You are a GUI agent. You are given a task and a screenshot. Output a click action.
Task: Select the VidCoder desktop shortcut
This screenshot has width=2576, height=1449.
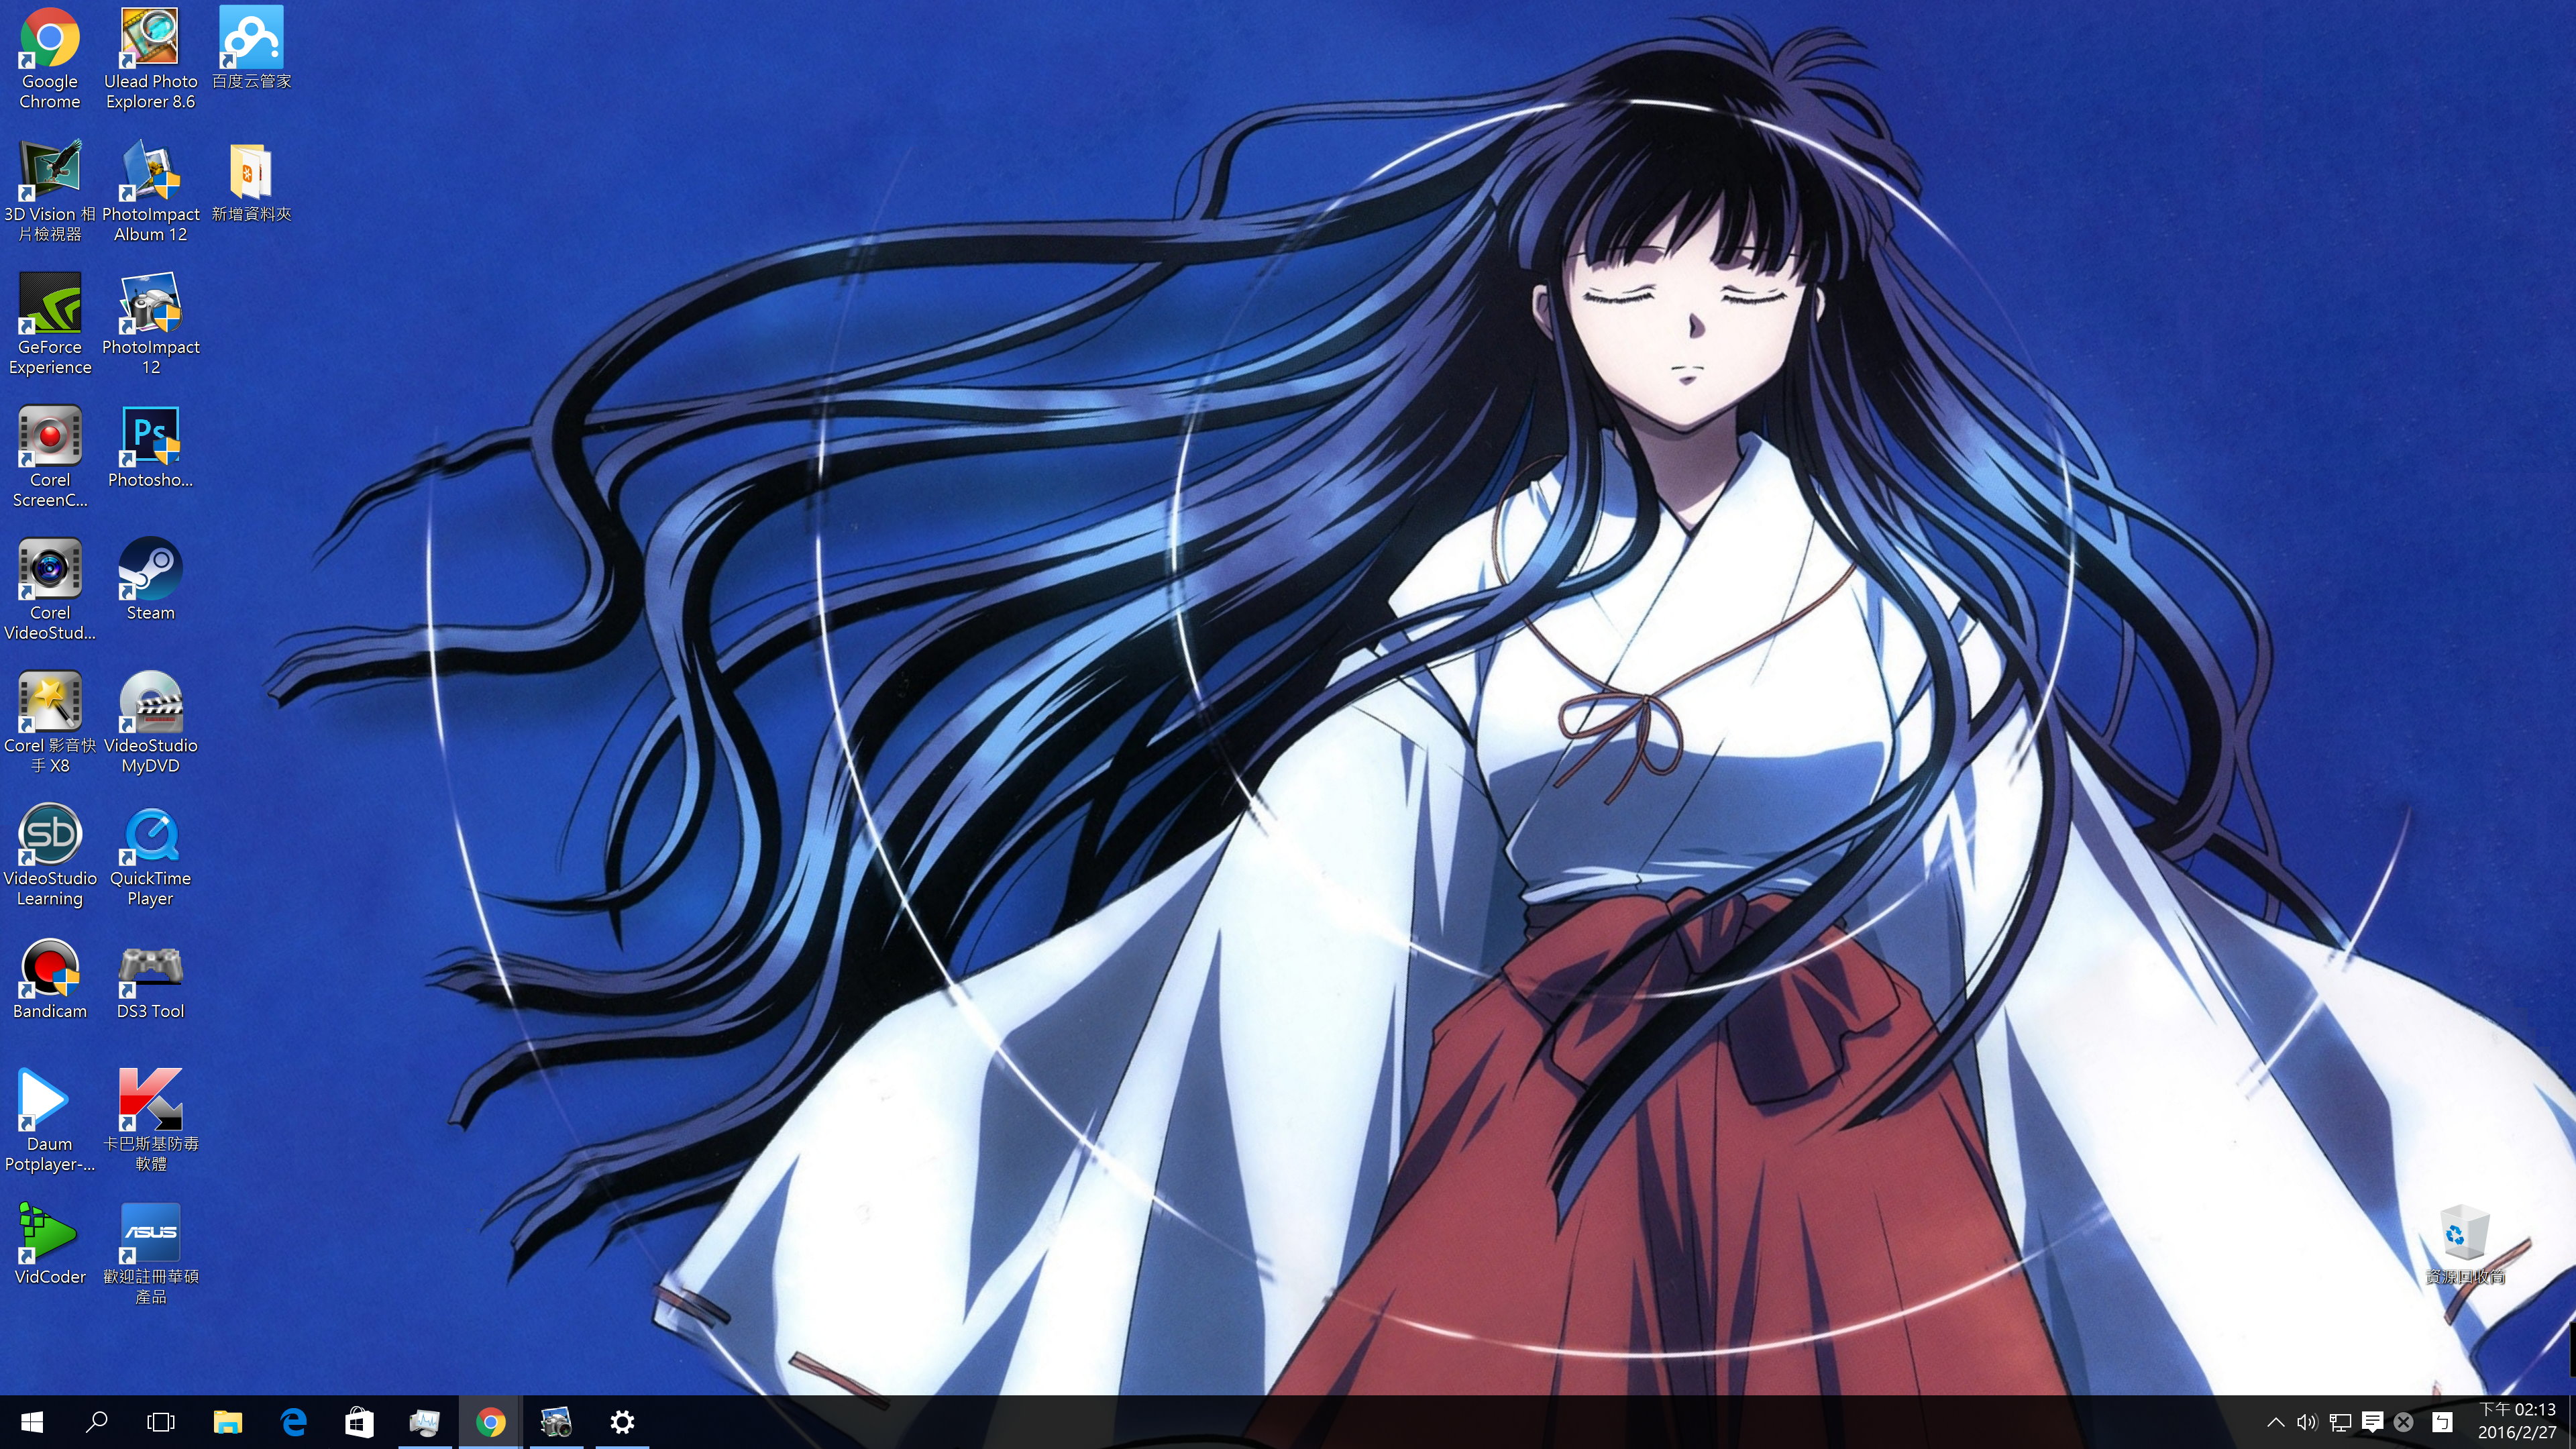[50, 1245]
